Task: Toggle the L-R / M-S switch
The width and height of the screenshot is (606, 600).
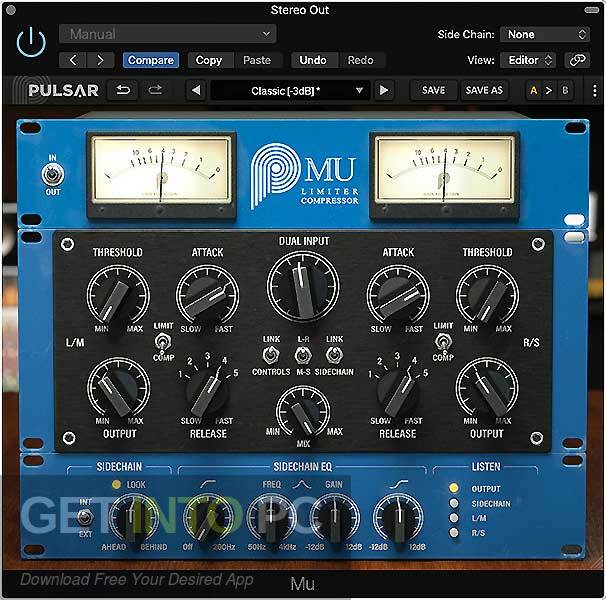Action: (x=303, y=355)
